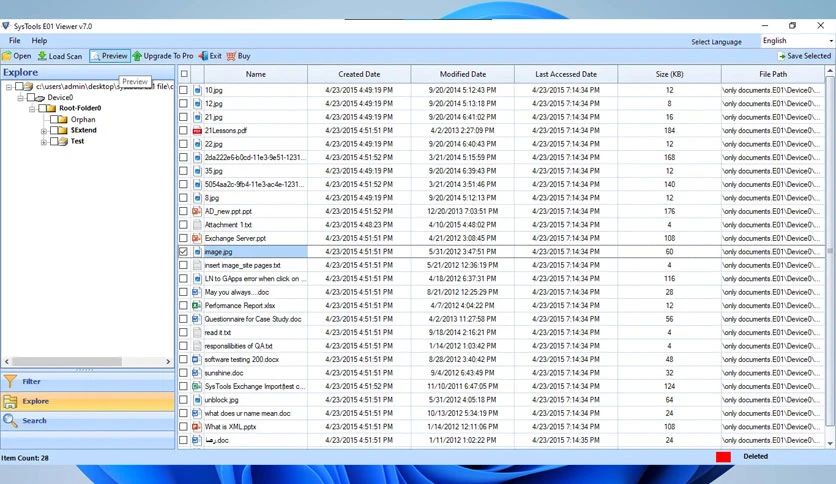This screenshot has height=484, width=836.
Task: Open the File menu
Action: click(14, 41)
